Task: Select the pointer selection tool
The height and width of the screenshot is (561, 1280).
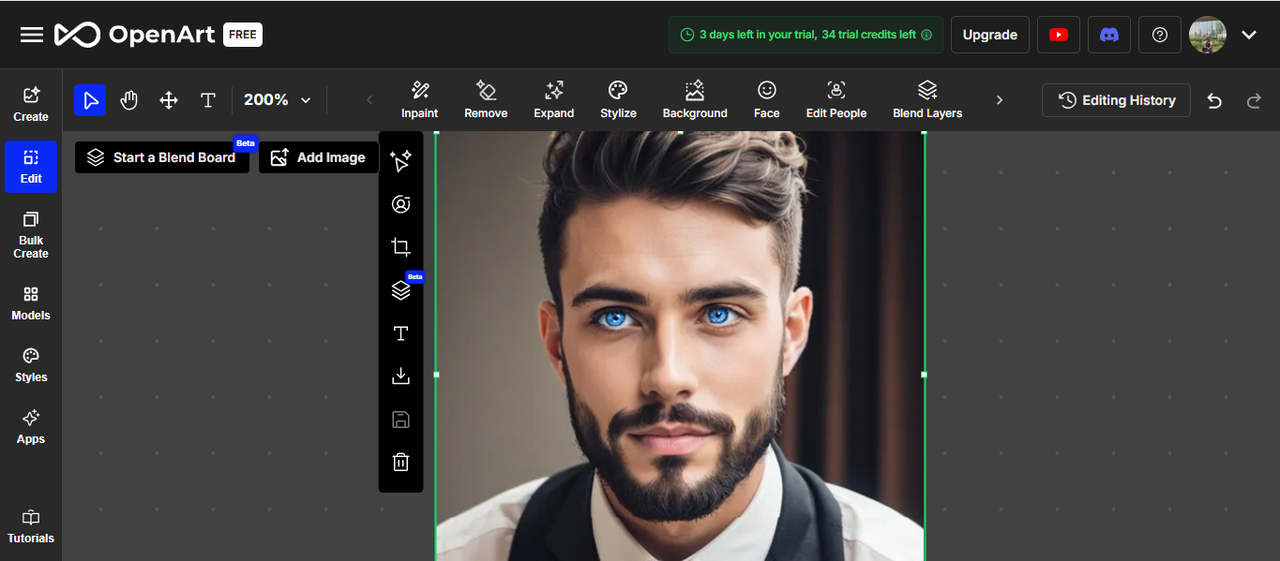Action: pyautogui.click(x=90, y=100)
